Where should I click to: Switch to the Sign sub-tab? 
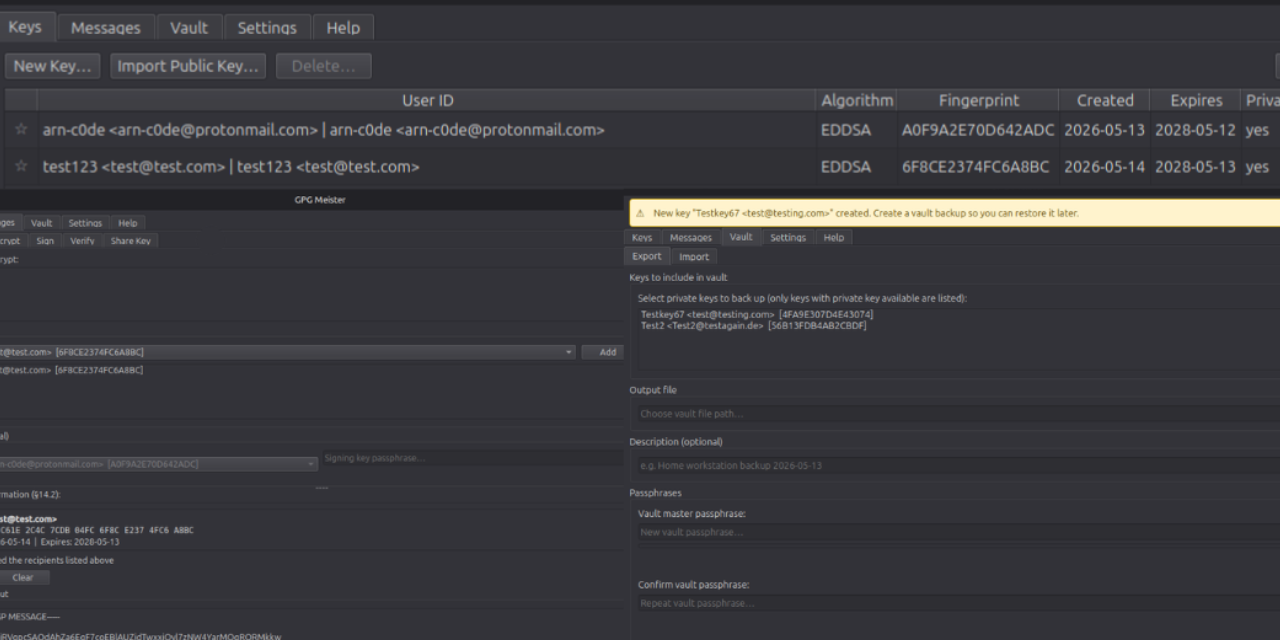point(45,241)
